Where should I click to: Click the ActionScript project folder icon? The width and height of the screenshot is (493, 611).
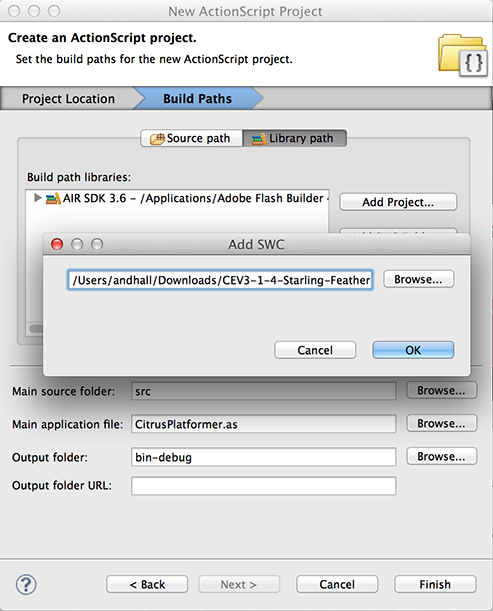pyautogui.click(x=463, y=56)
